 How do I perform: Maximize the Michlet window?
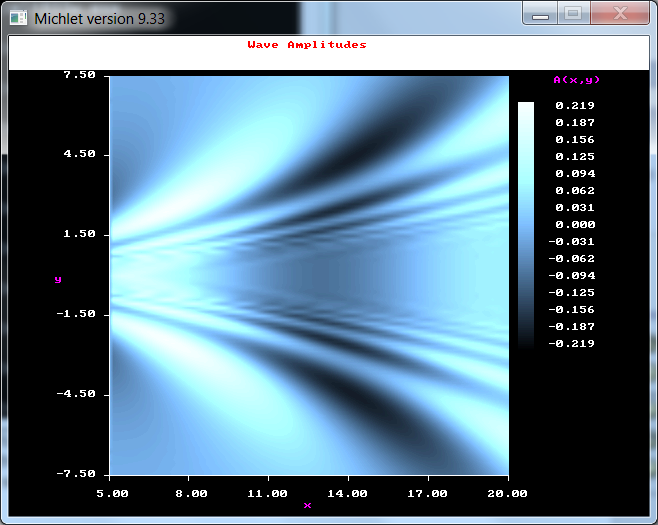pos(572,14)
